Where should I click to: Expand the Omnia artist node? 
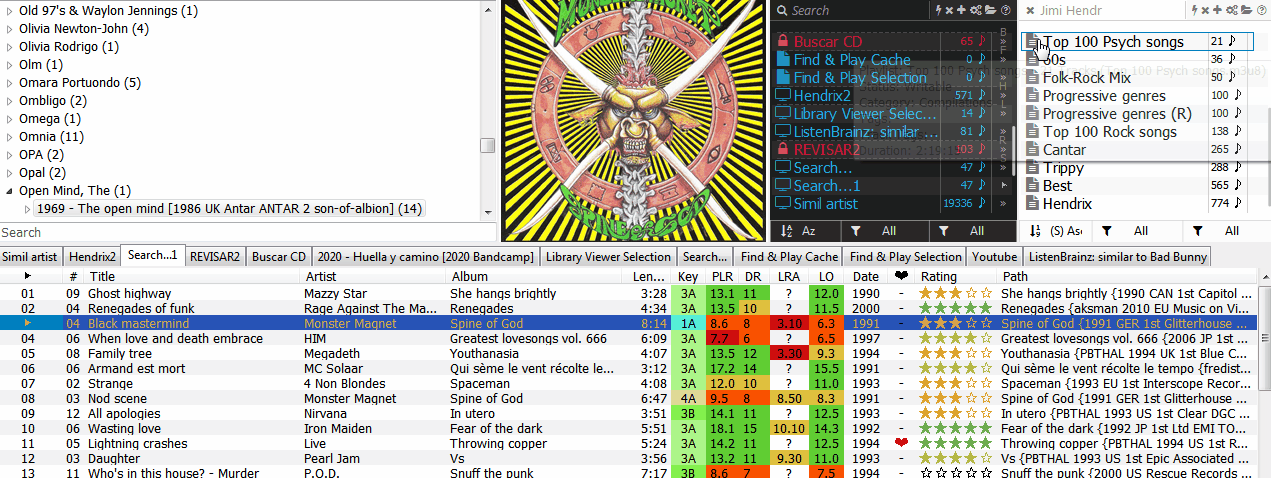(x=10, y=137)
